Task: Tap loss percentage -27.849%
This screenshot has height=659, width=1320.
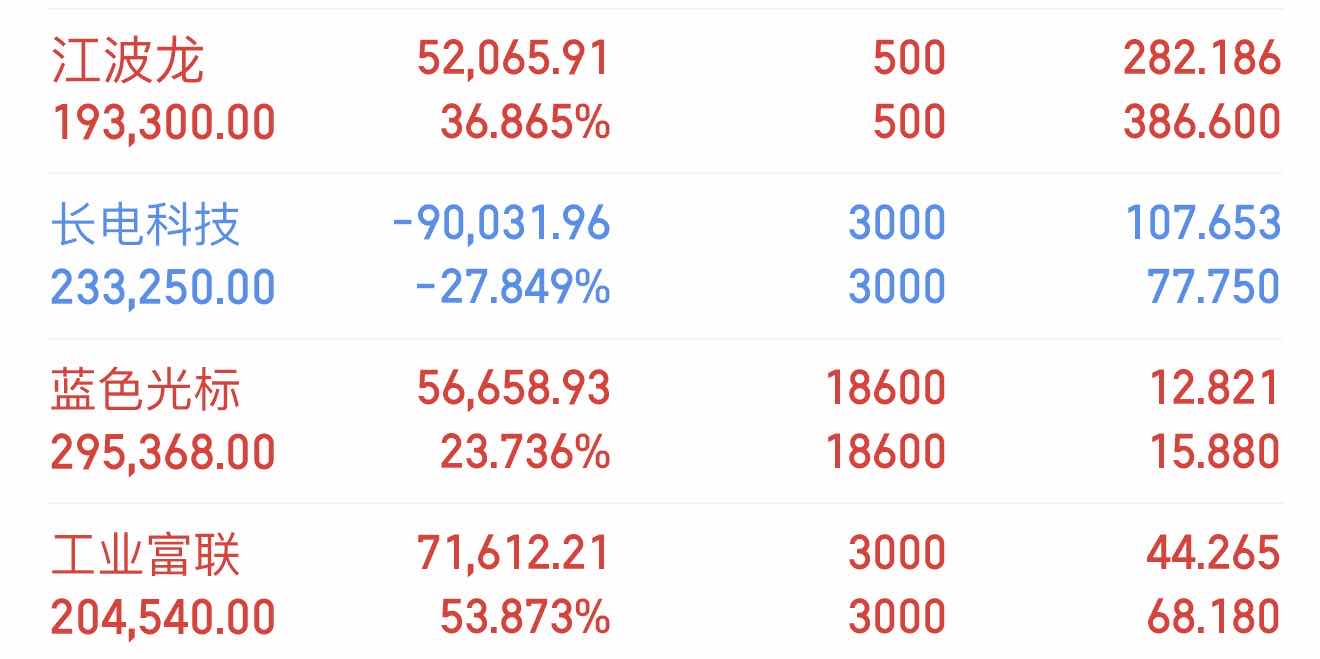Action: pos(512,288)
